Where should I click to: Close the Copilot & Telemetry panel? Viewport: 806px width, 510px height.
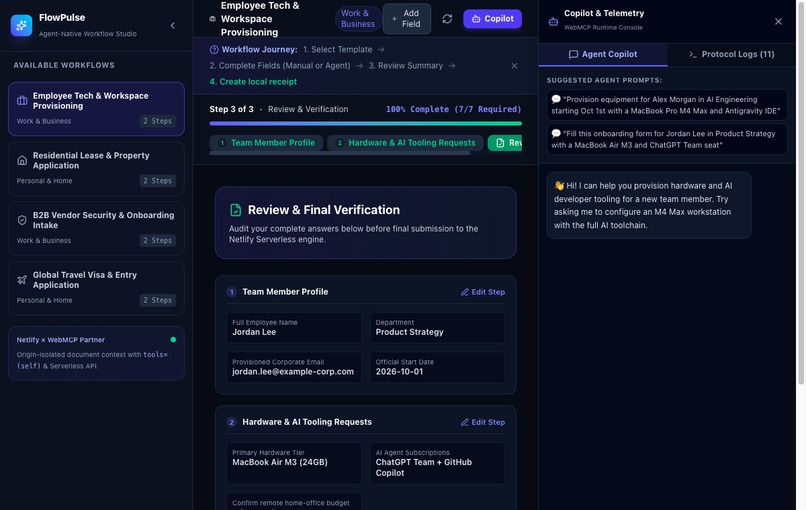(x=778, y=21)
